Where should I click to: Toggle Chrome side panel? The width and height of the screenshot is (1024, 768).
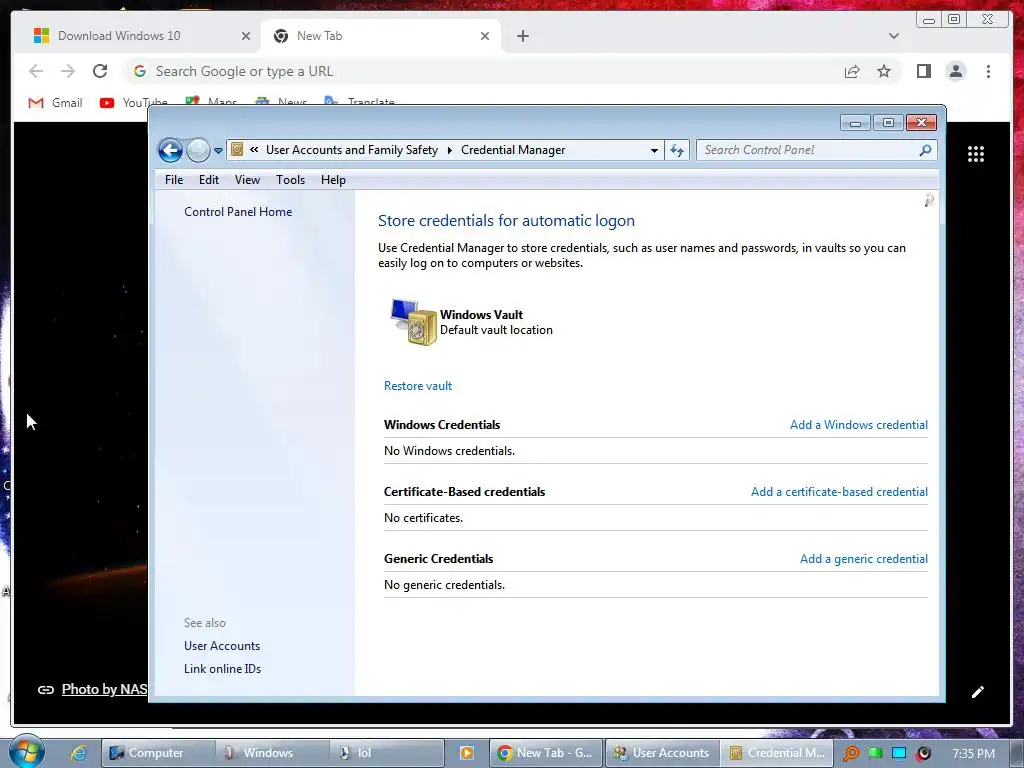click(x=923, y=71)
